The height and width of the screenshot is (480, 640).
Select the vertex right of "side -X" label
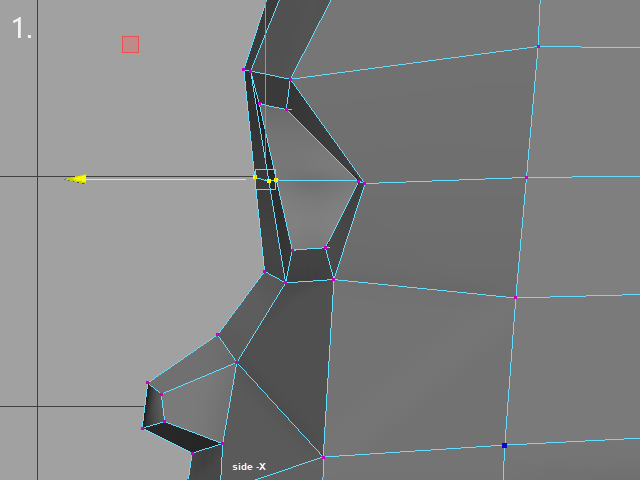[323, 457]
